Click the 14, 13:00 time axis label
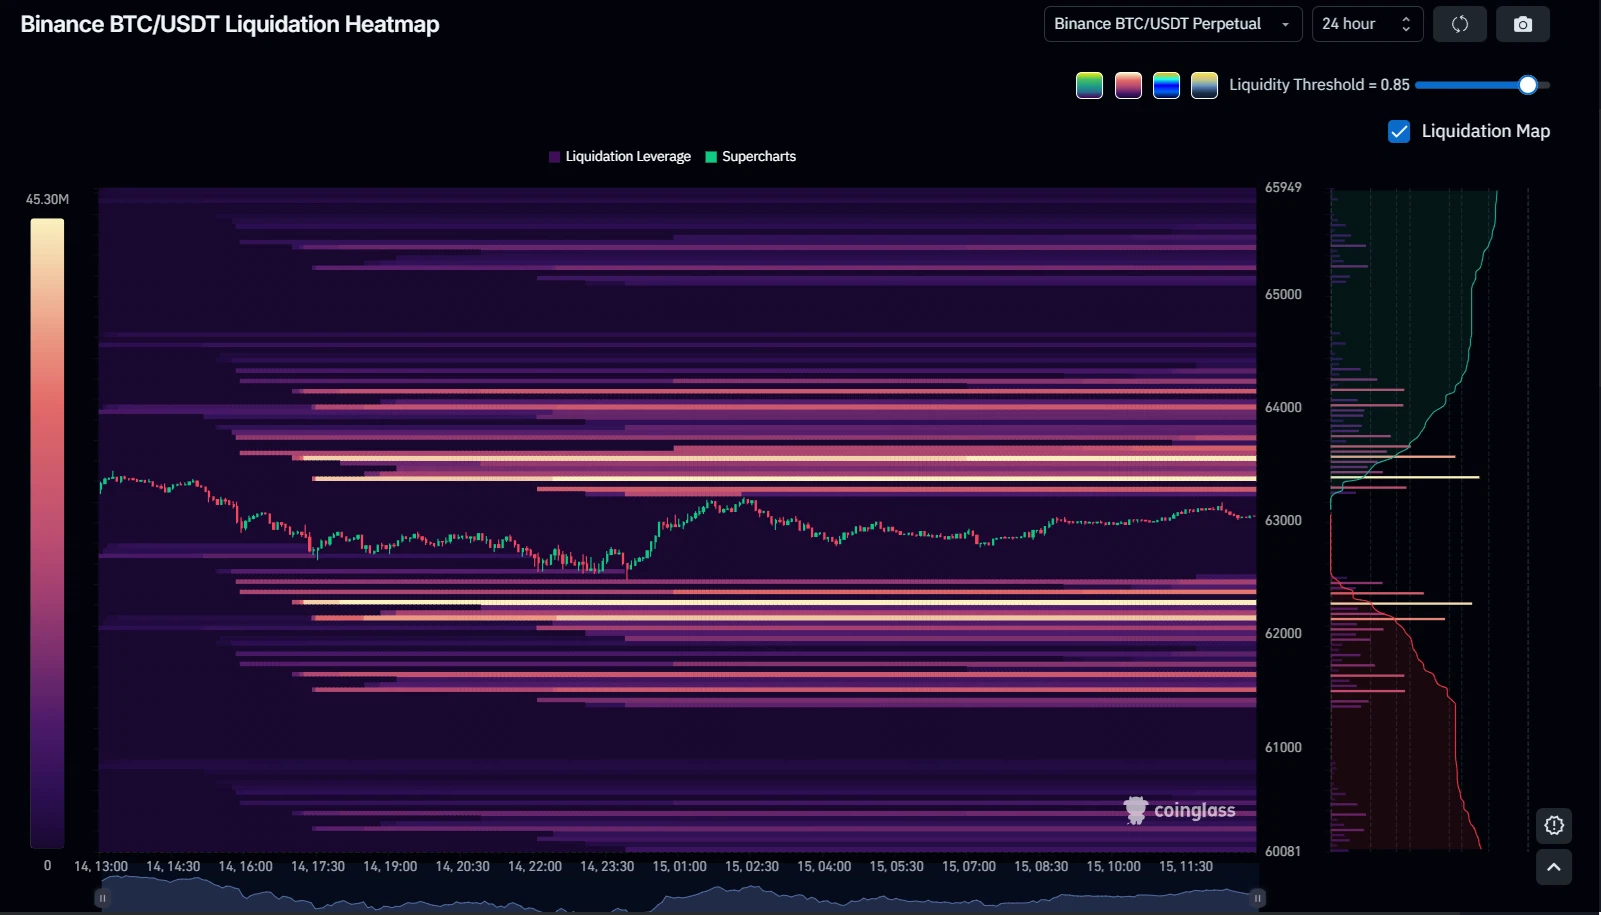 tap(101, 867)
